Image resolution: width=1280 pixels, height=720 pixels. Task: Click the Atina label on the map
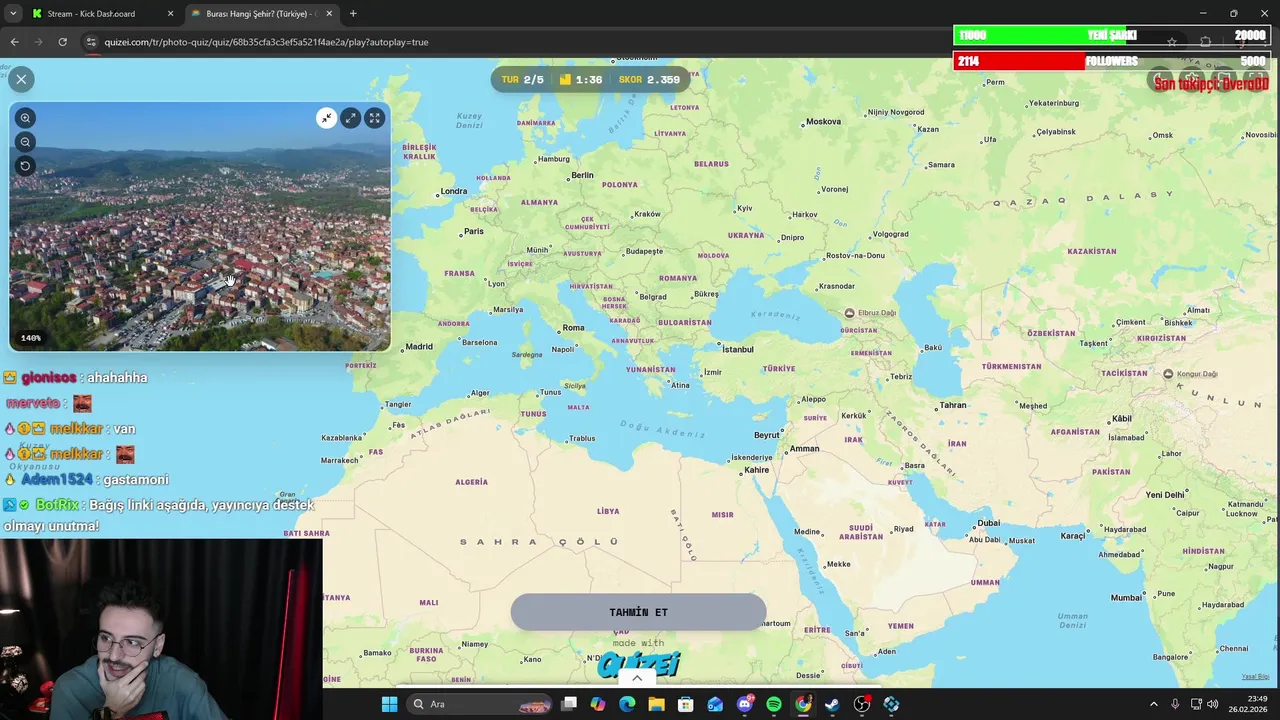pyautogui.click(x=679, y=385)
